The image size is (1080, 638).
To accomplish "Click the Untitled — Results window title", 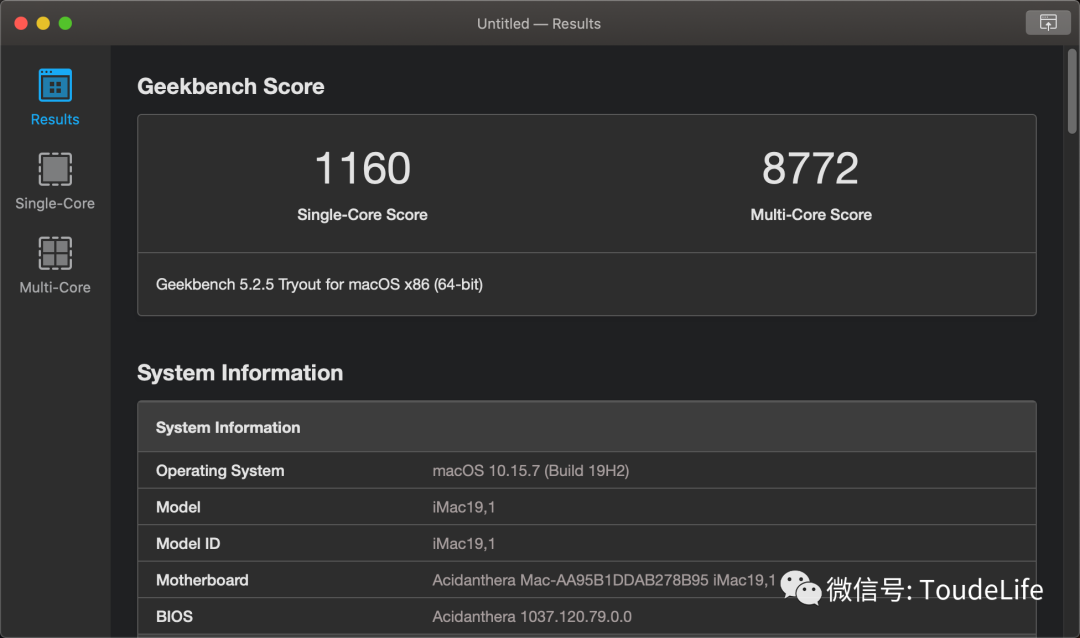I will [x=539, y=23].
